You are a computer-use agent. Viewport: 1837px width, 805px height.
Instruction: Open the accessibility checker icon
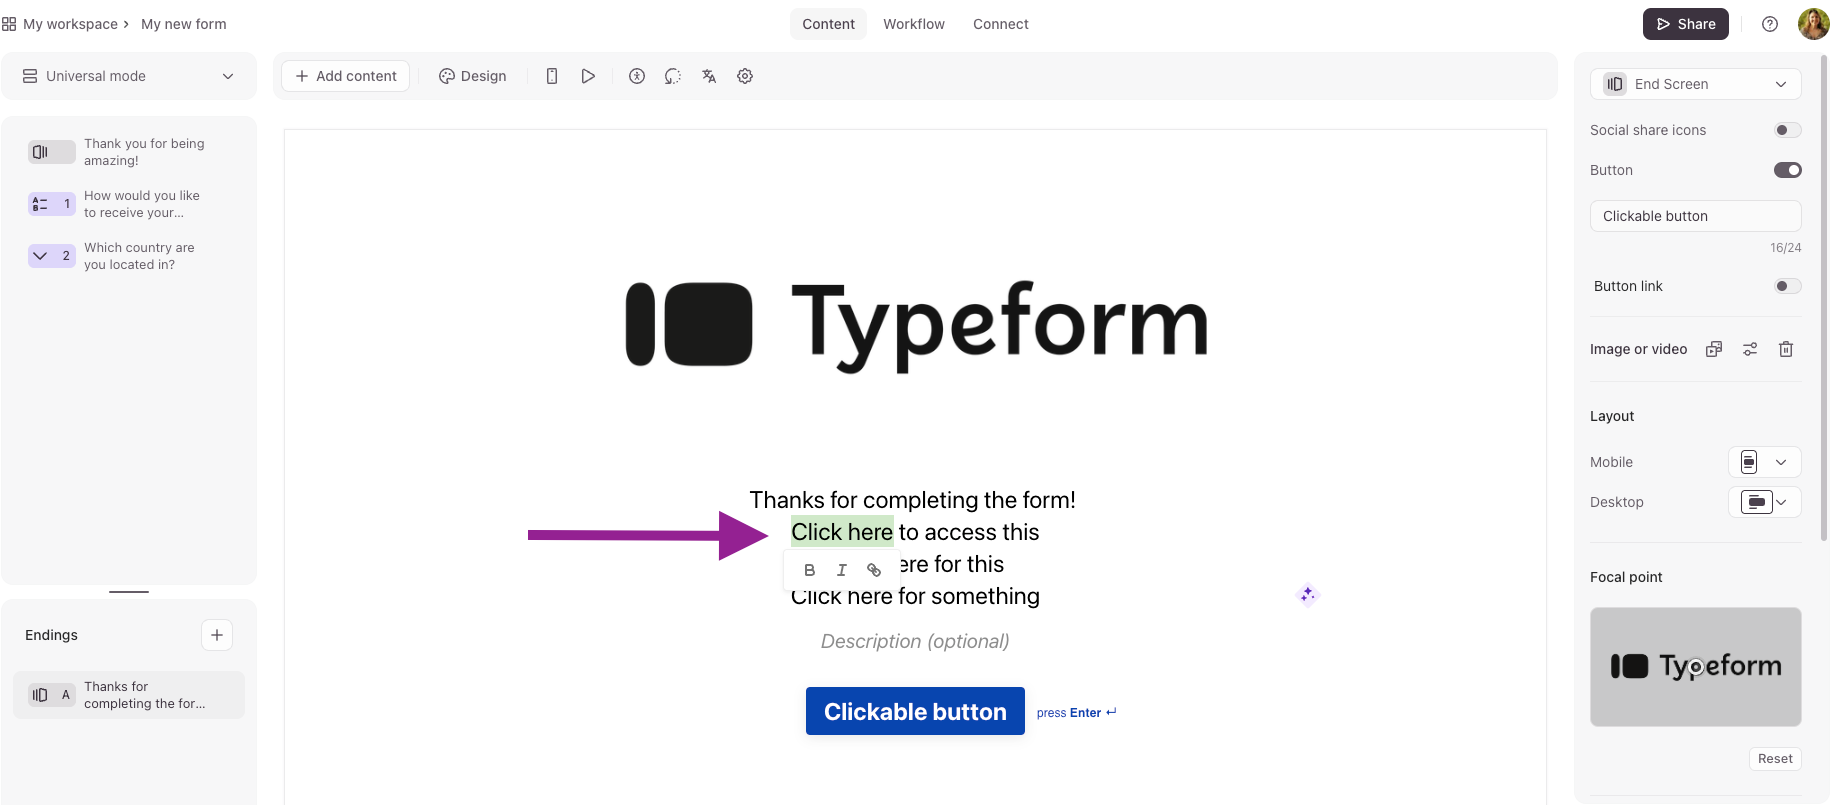[637, 76]
